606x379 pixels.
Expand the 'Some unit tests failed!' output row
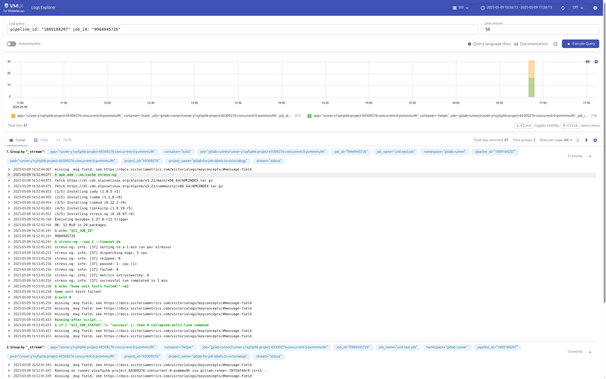tap(302, 292)
